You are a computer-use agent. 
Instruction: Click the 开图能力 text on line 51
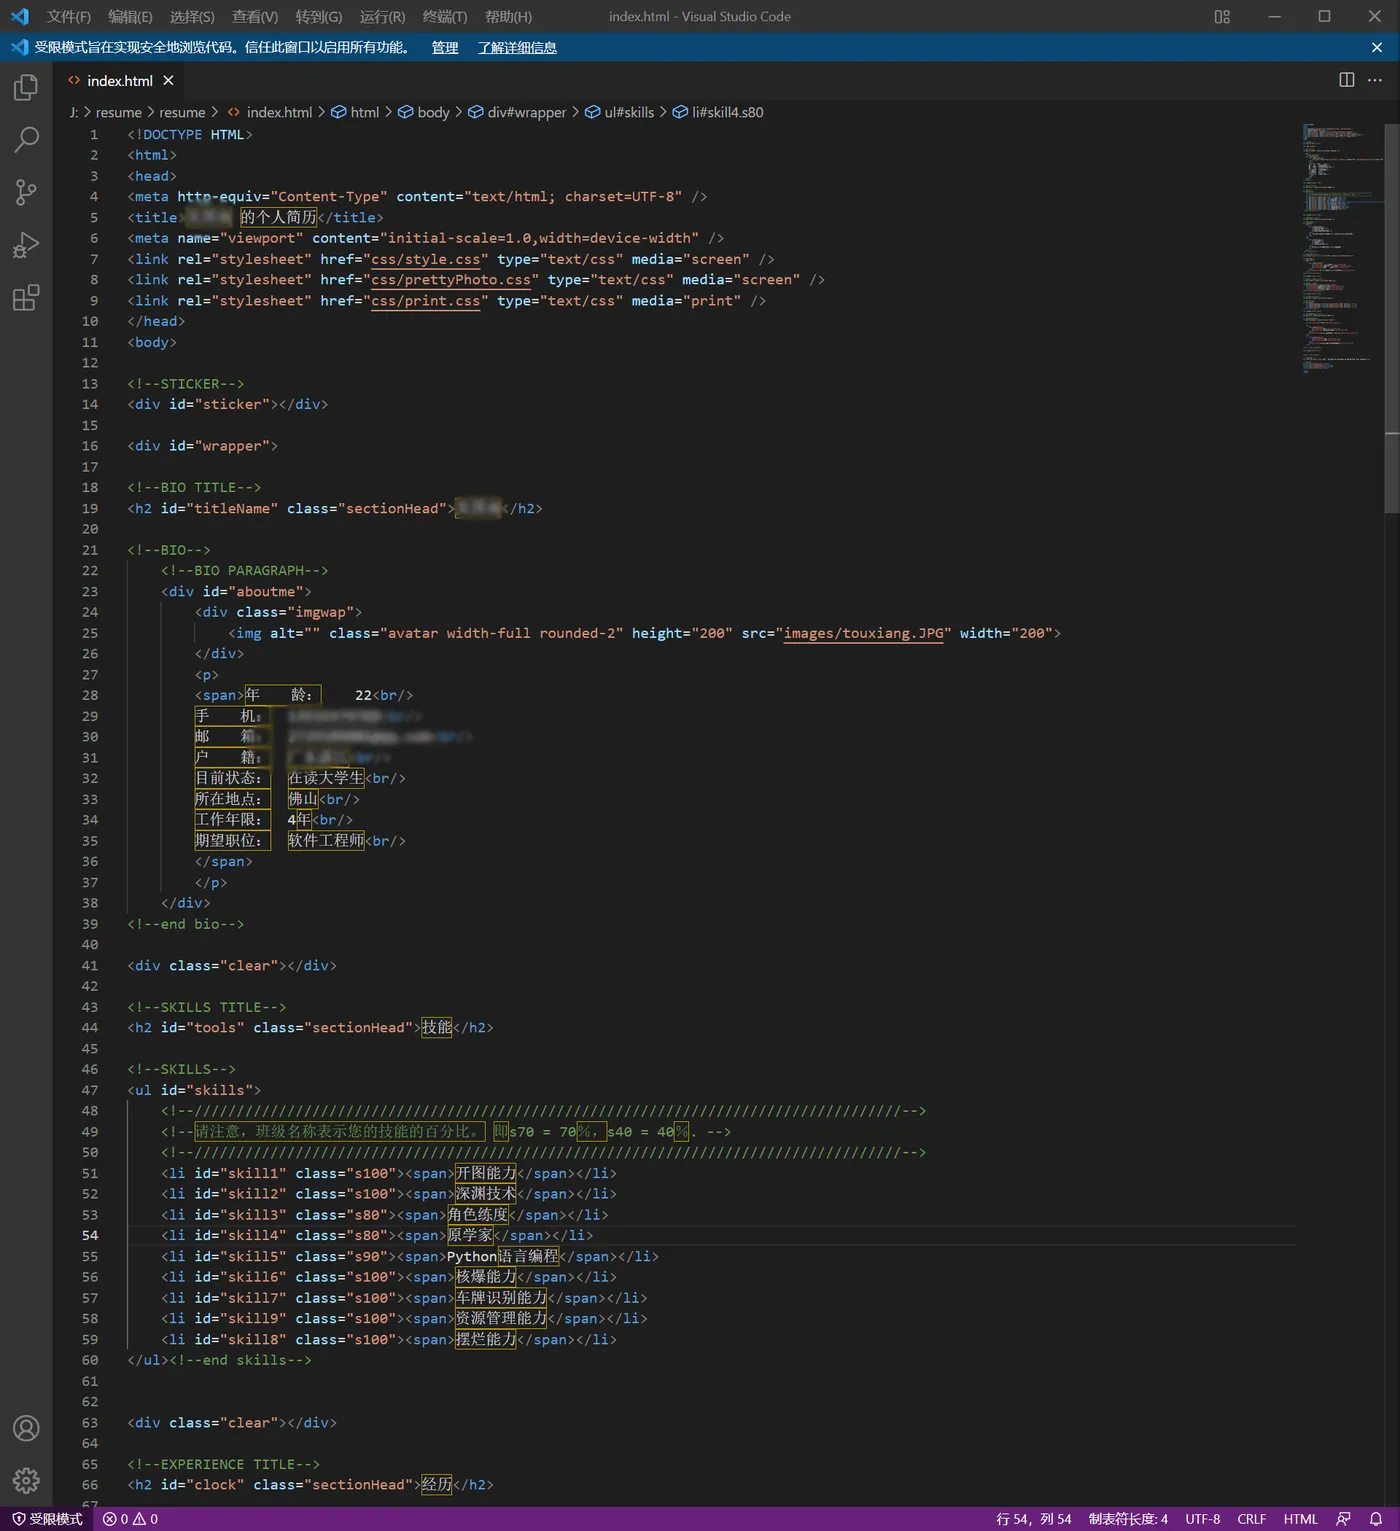pyautogui.click(x=486, y=1173)
